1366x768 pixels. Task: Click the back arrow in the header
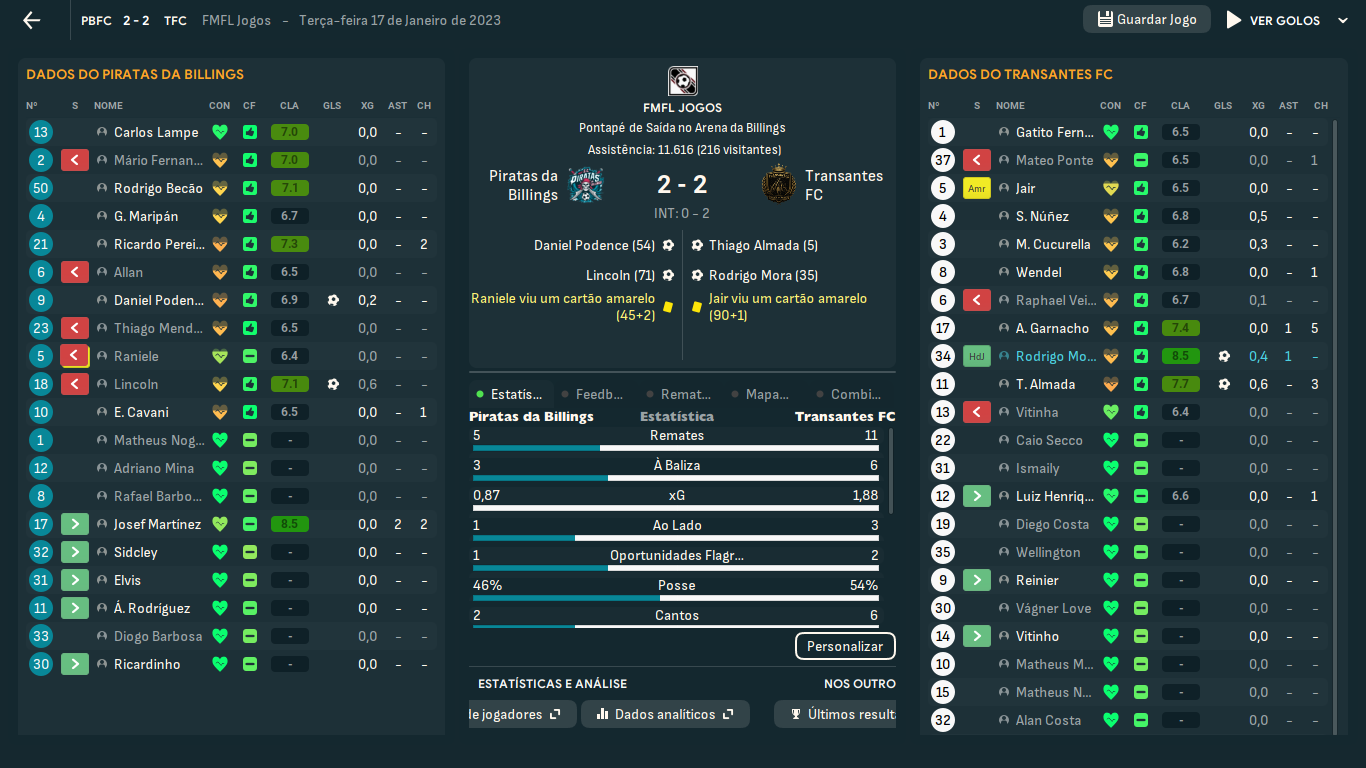32,20
